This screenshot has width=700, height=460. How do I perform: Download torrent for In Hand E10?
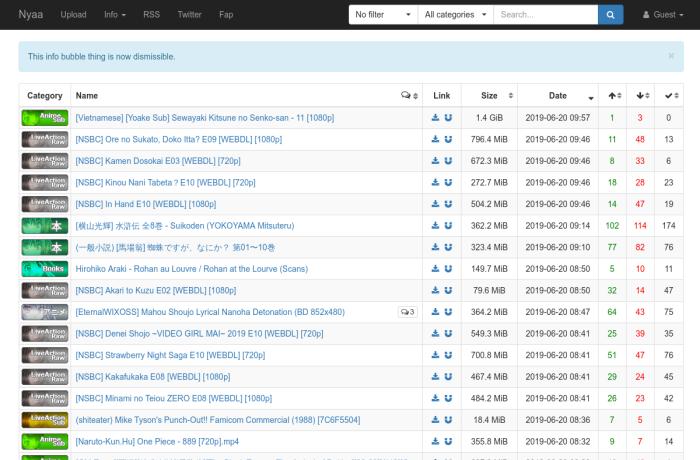tap(435, 204)
